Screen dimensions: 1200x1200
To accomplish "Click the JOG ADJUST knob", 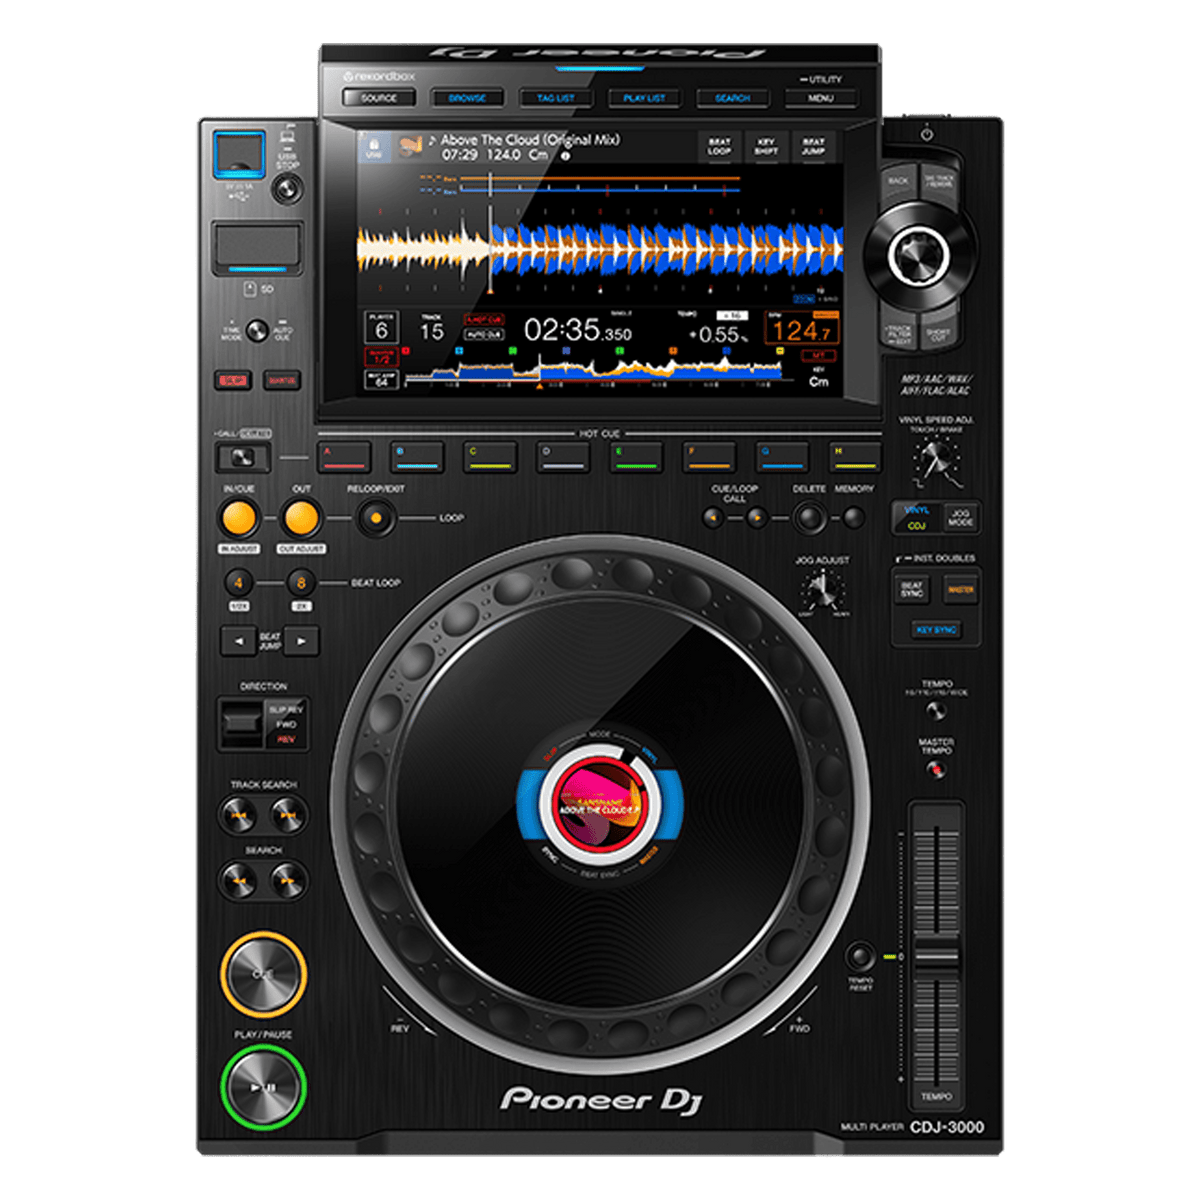I will 822,590.
